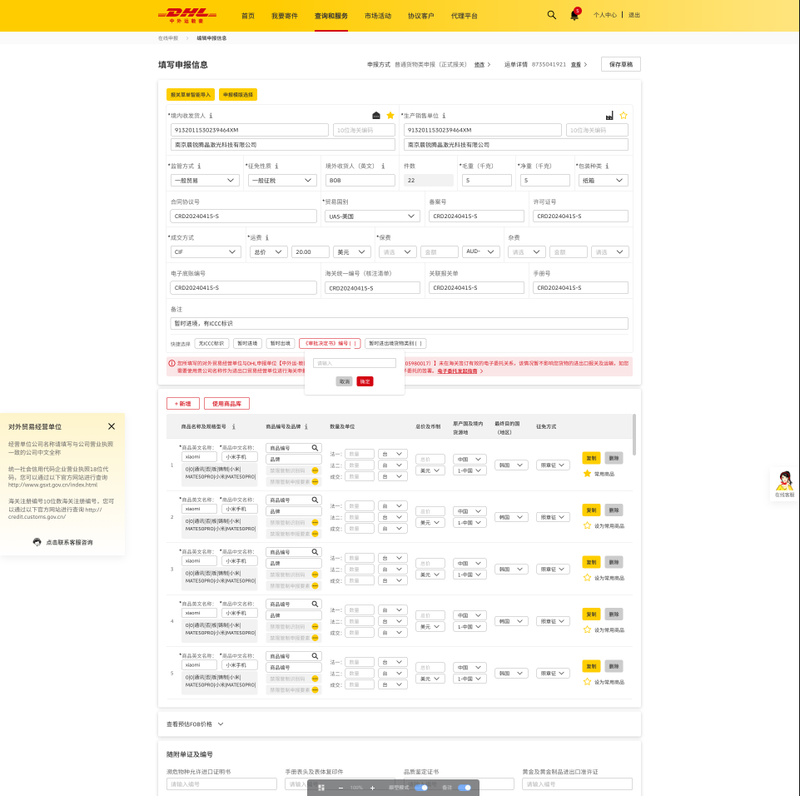Viewport: 800px width, 796px height.
Task: Click search icon in row 3 商品编号 field
Action: pyautogui.click(x=315, y=552)
